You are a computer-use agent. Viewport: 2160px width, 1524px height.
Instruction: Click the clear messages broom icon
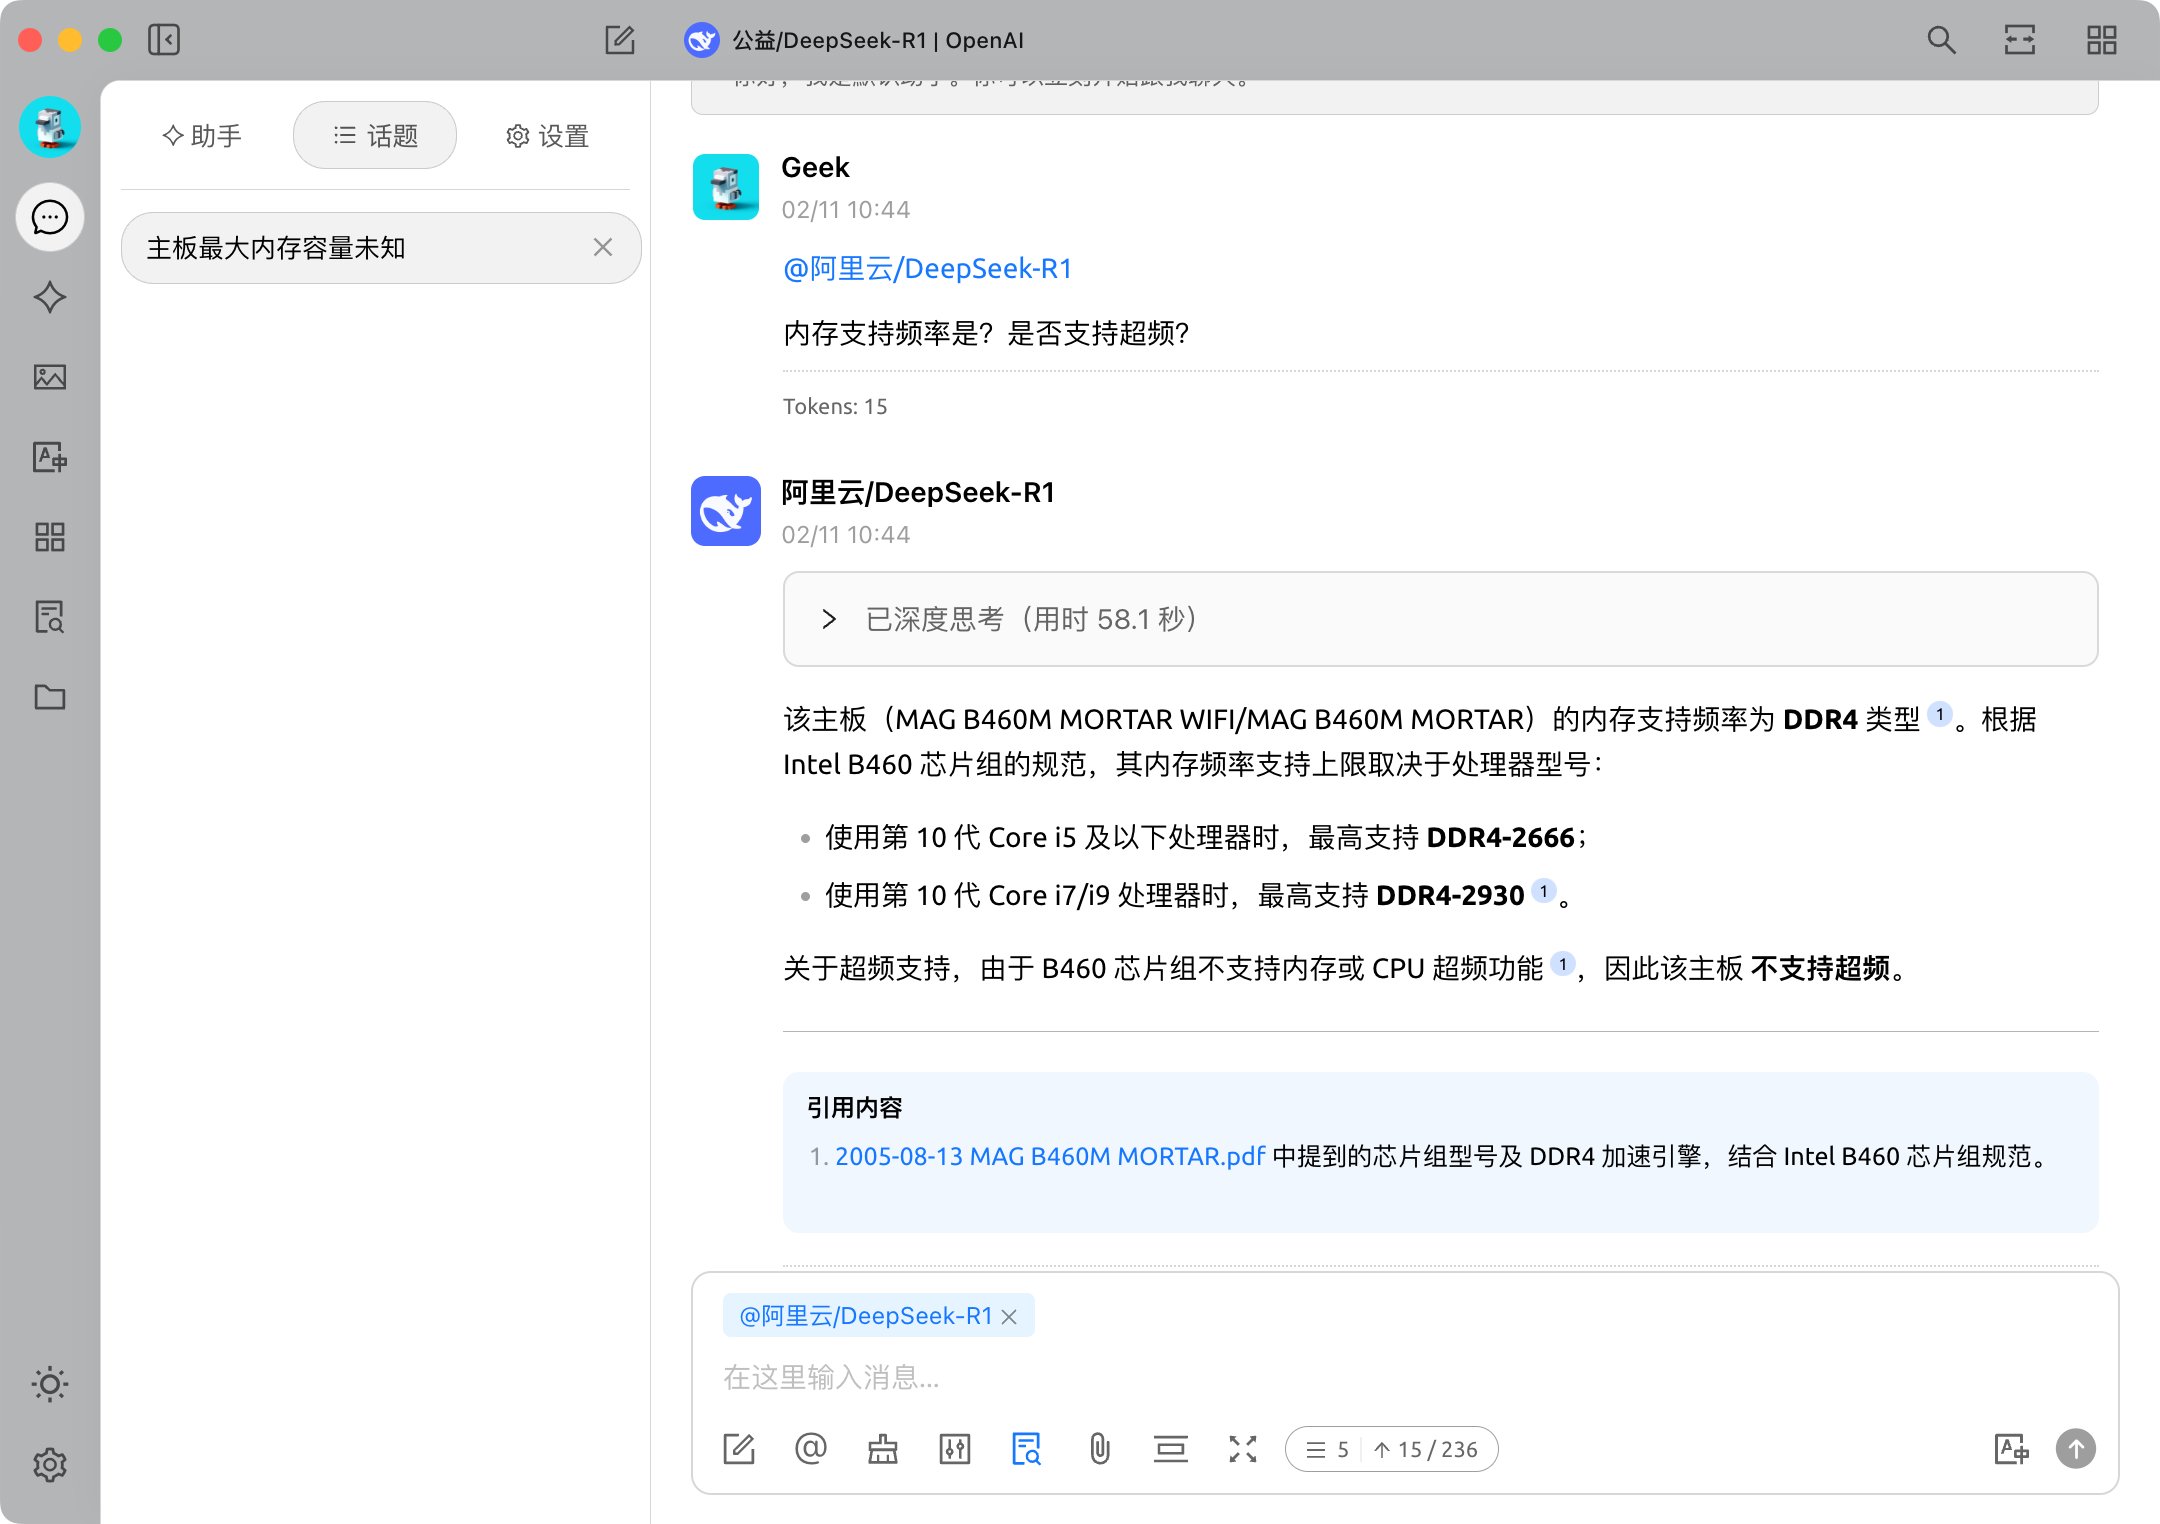pyautogui.click(x=883, y=1449)
